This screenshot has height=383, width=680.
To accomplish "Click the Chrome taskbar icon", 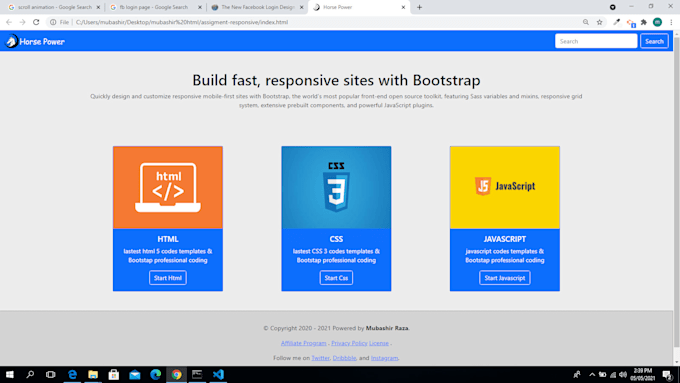I will (x=176, y=374).
